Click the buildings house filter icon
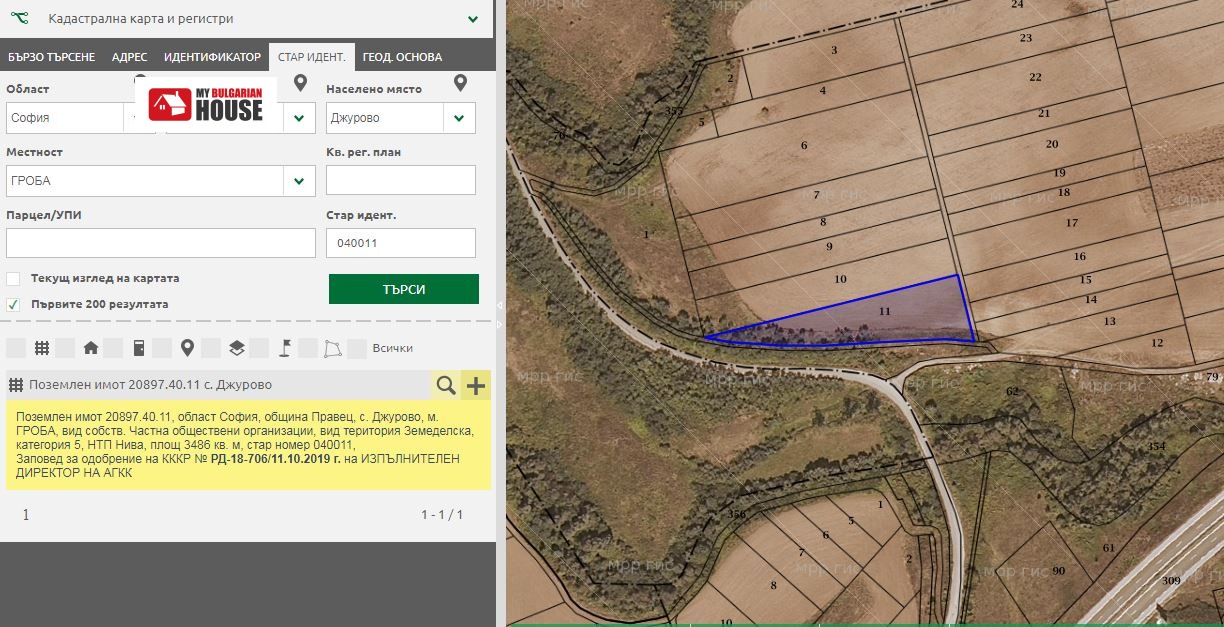Viewport: 1224px width, 627px height. coord(91,348)
